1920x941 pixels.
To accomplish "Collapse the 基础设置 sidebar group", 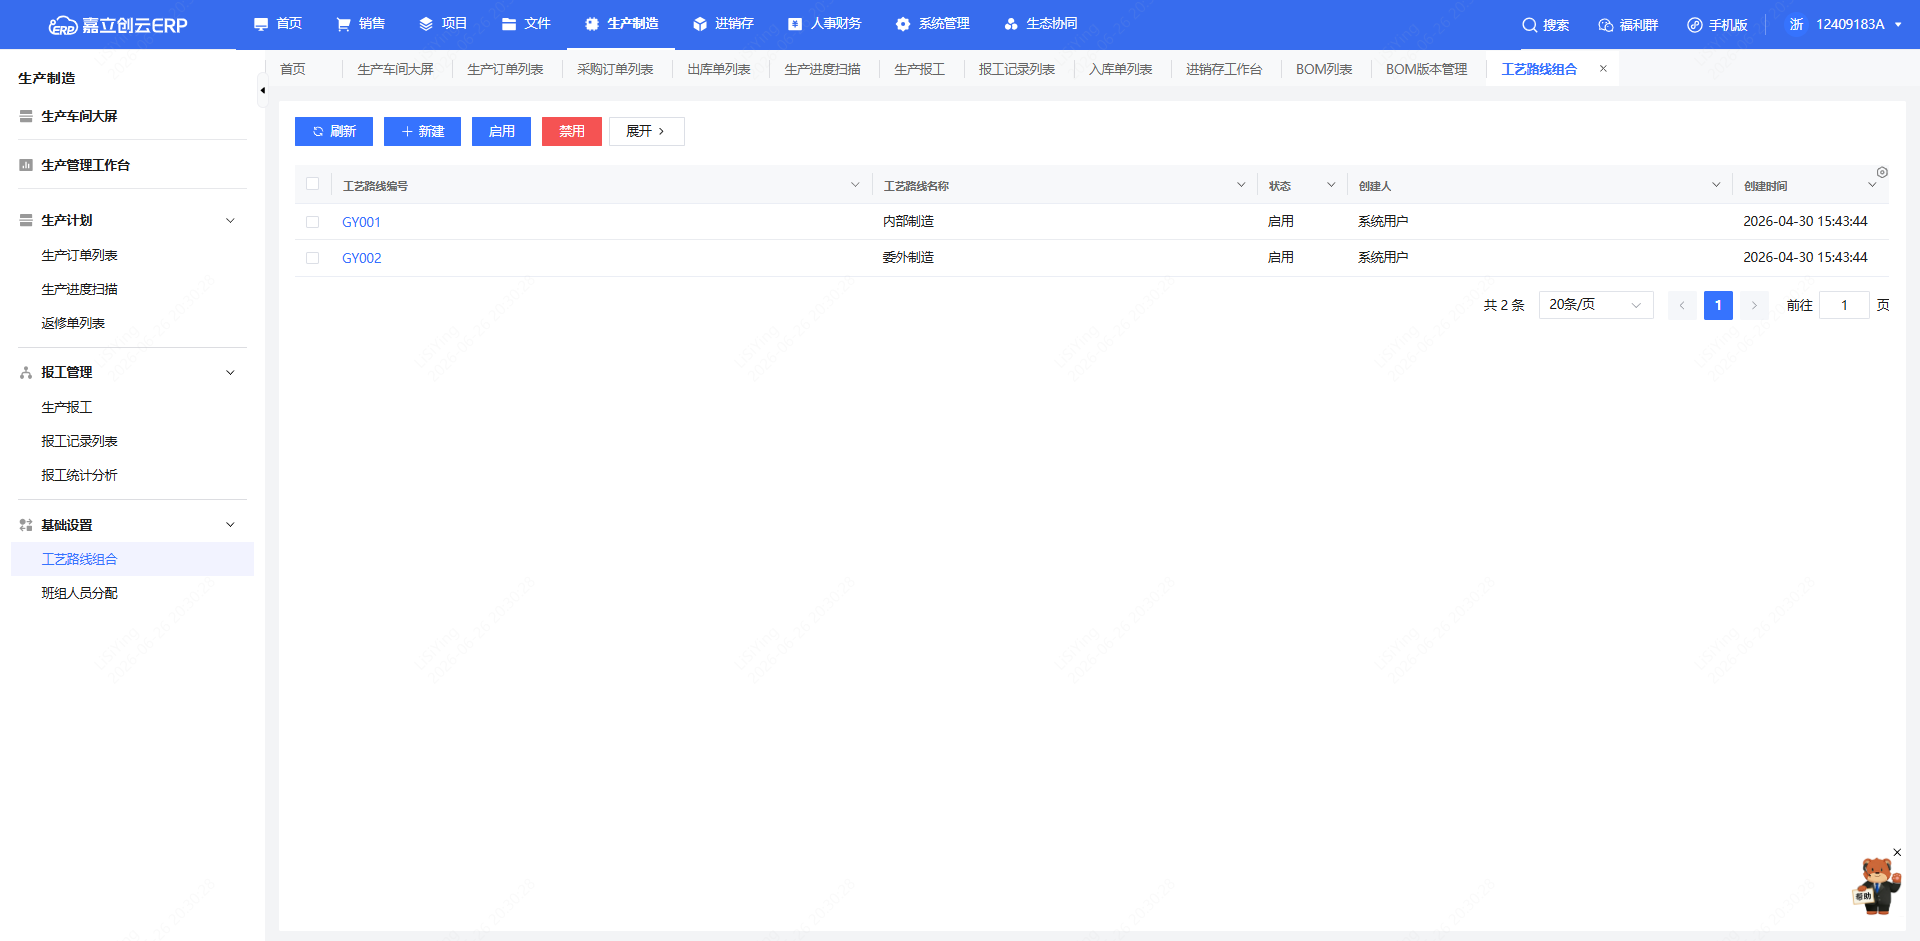I will (230, 525).
